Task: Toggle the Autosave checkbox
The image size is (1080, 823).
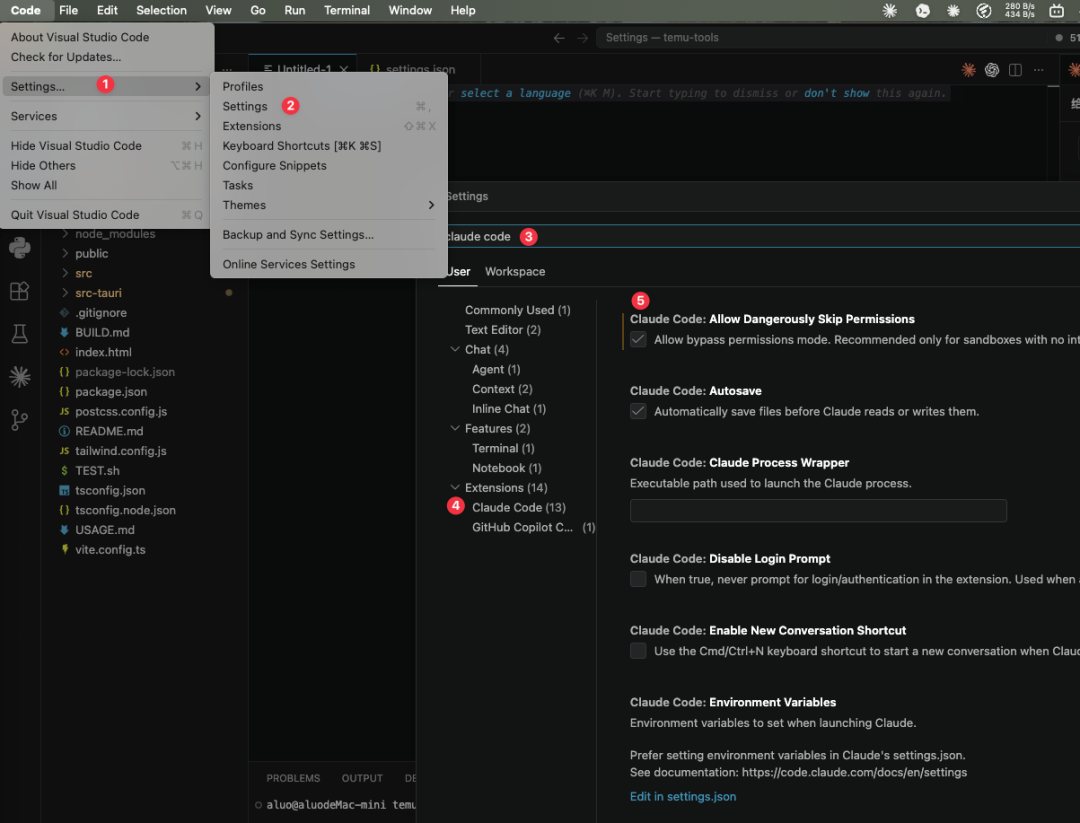Action: tap(638, 411)
